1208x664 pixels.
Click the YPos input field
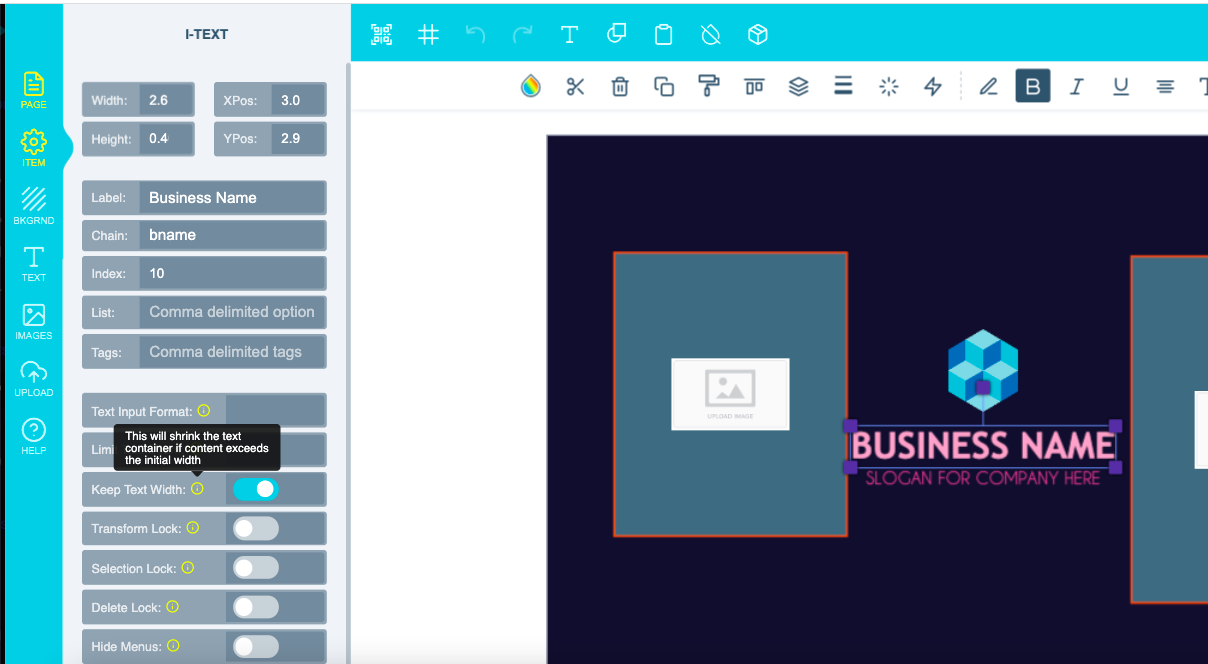(x=299, y=139)
